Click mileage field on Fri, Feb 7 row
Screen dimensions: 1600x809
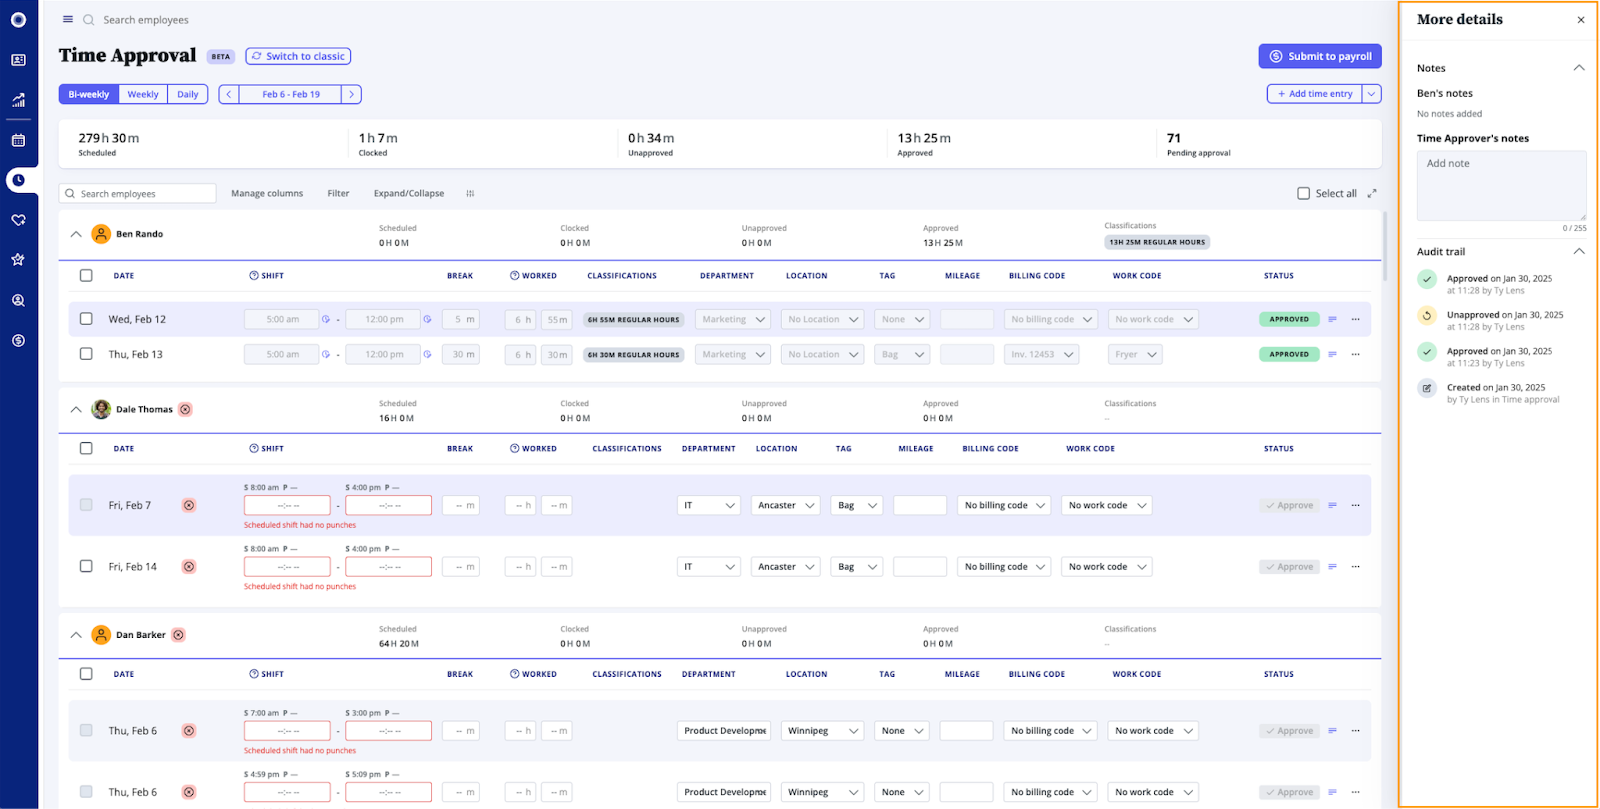[920, 506]
